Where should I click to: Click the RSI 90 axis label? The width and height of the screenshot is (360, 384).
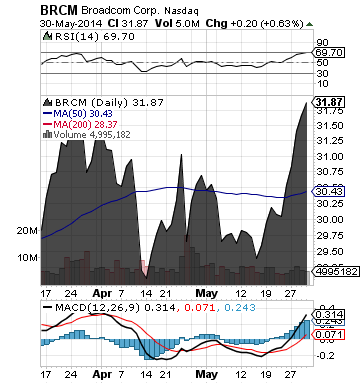pos(323,43)
